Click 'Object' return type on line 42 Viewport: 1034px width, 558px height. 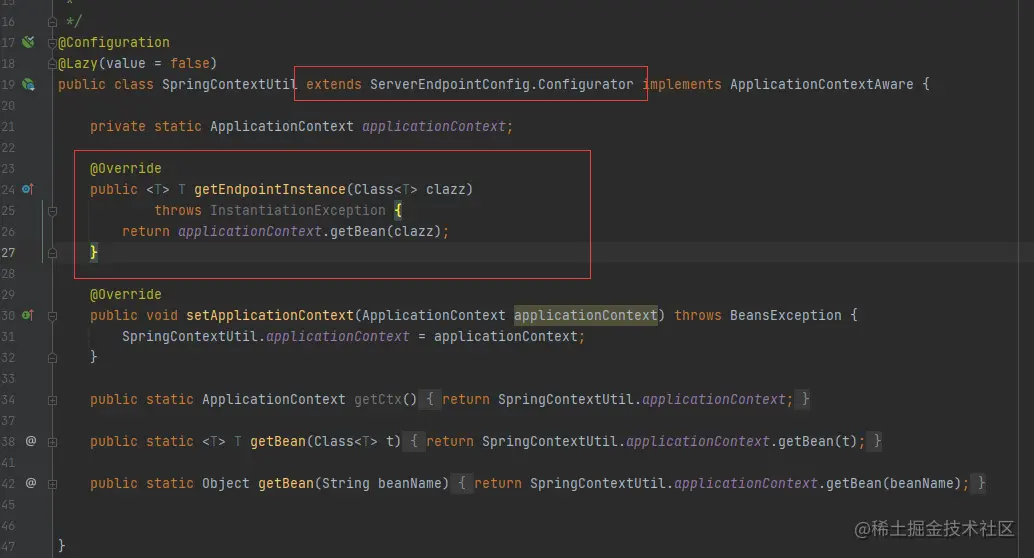tap(226, 483)
